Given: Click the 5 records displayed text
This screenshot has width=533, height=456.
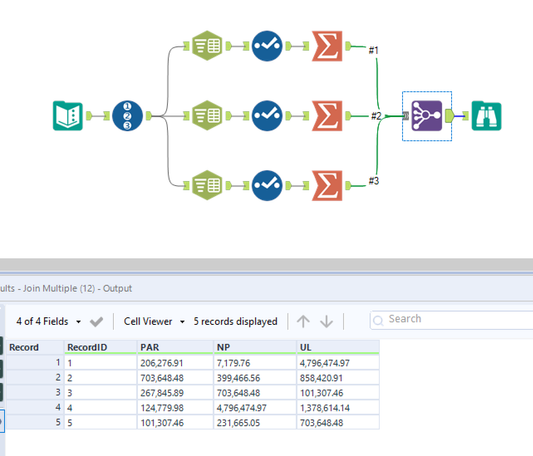Looking at the screenshot, I should [x=235, y=321].
